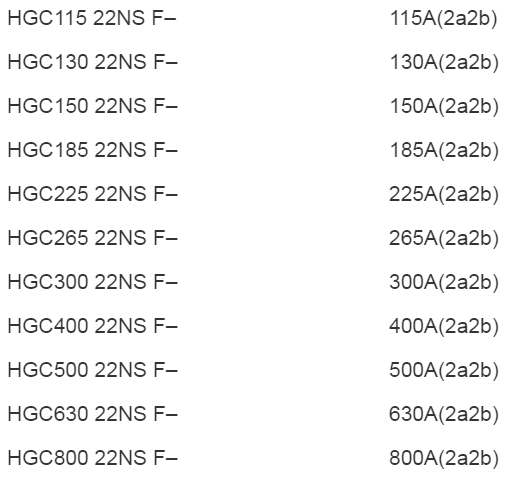Screen dimensions: 506x480
Task: Select the HGC300 22NS F– entry
Action: point(92,282)
